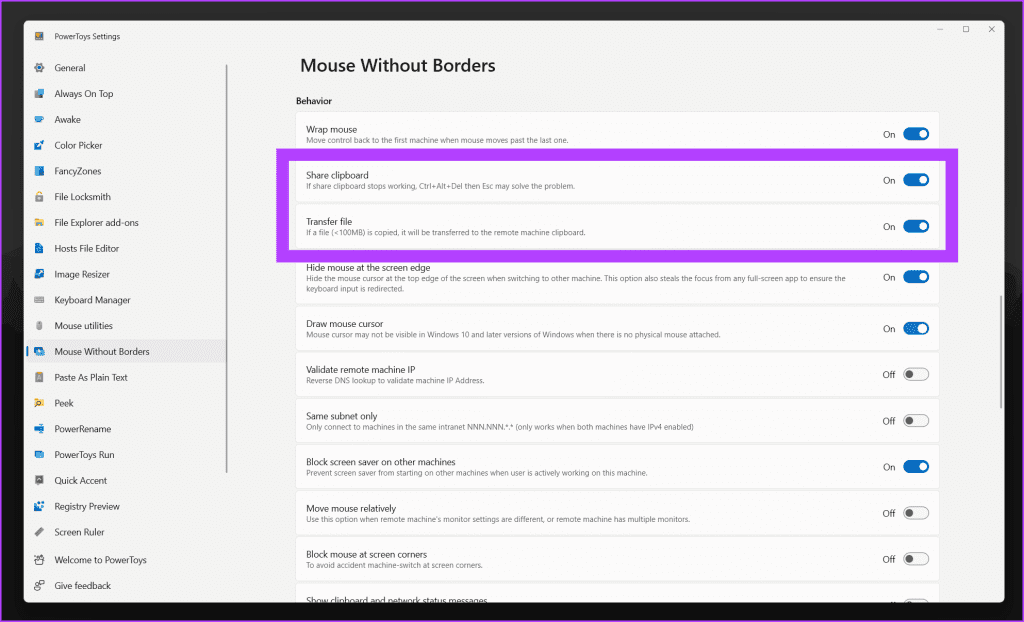Viewport: 1024px width, 622px height.
Task: Open the Color Picker page
Action: 126,145
